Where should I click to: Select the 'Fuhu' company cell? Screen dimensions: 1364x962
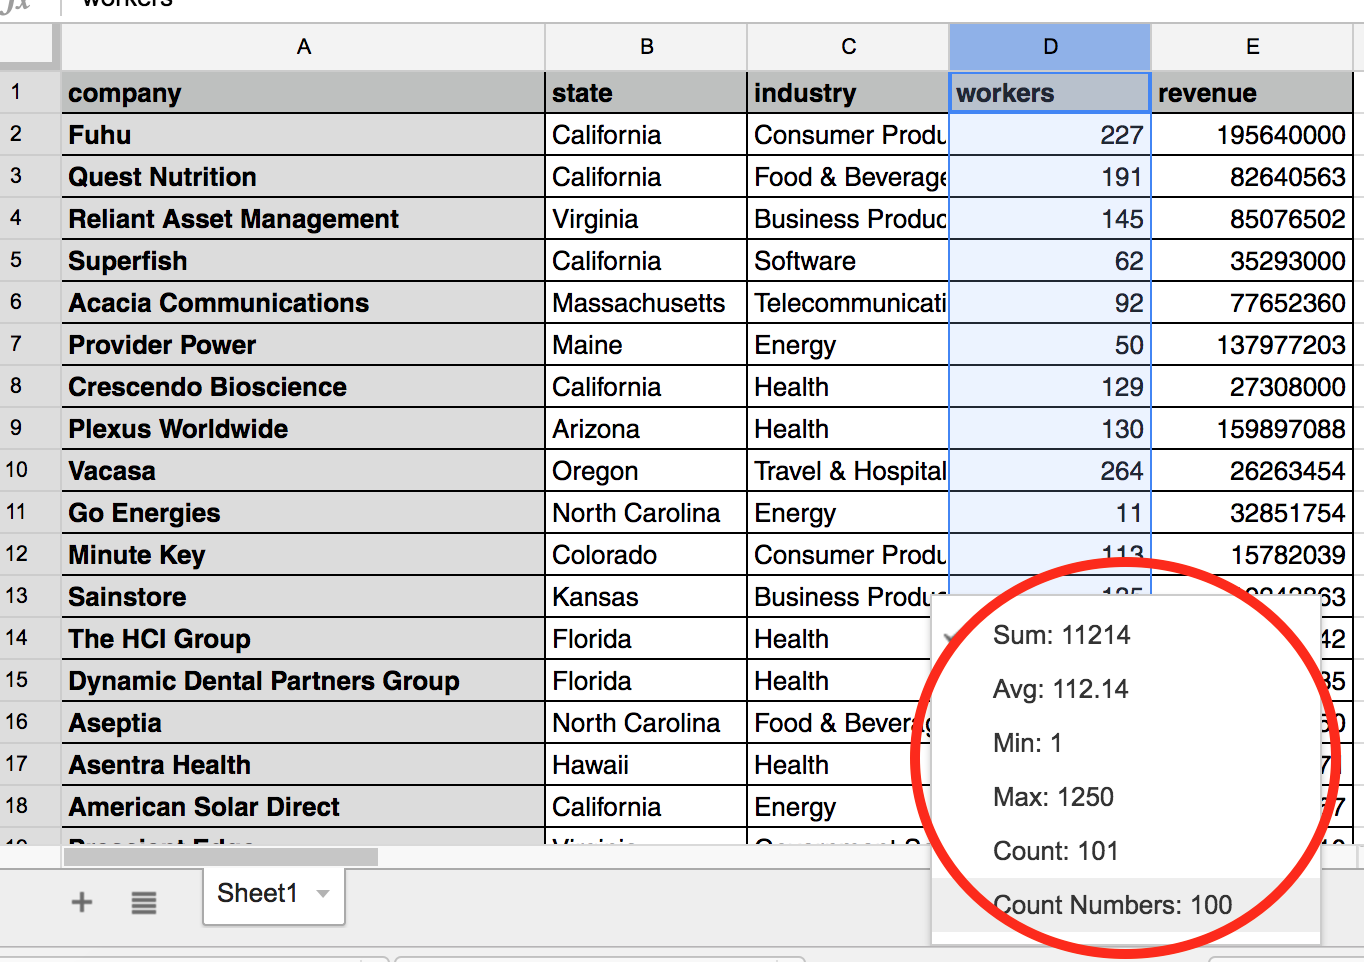click(303, 135)
